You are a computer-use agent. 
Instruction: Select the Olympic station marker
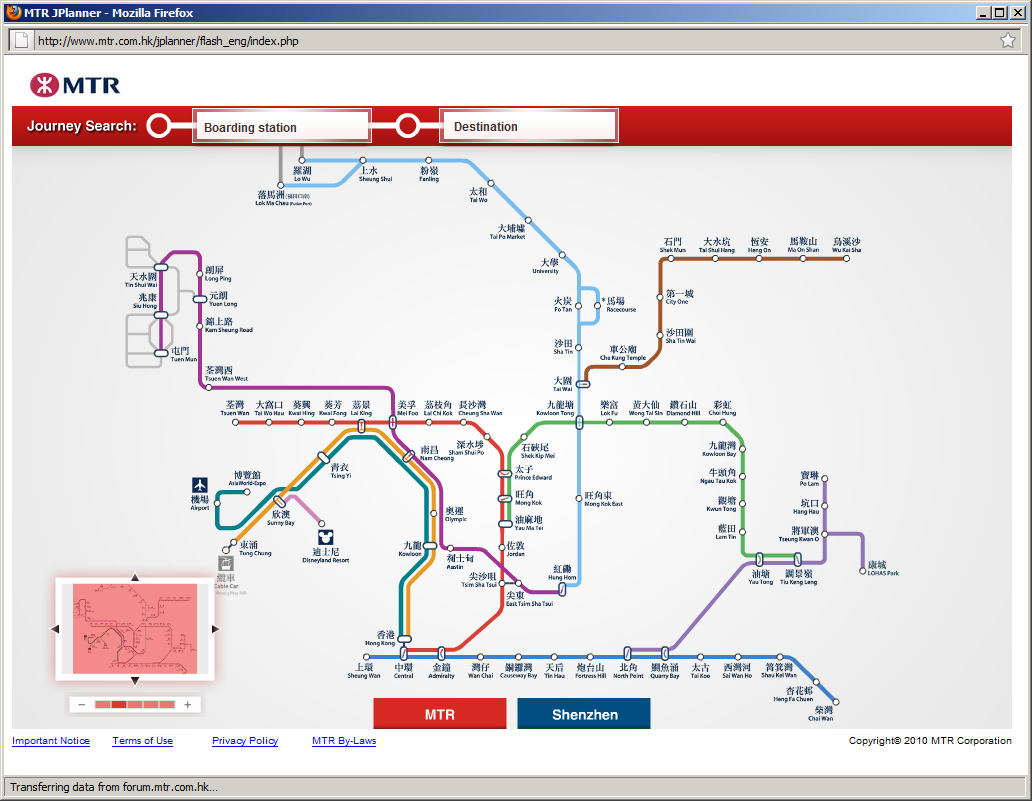pos(433,513)
